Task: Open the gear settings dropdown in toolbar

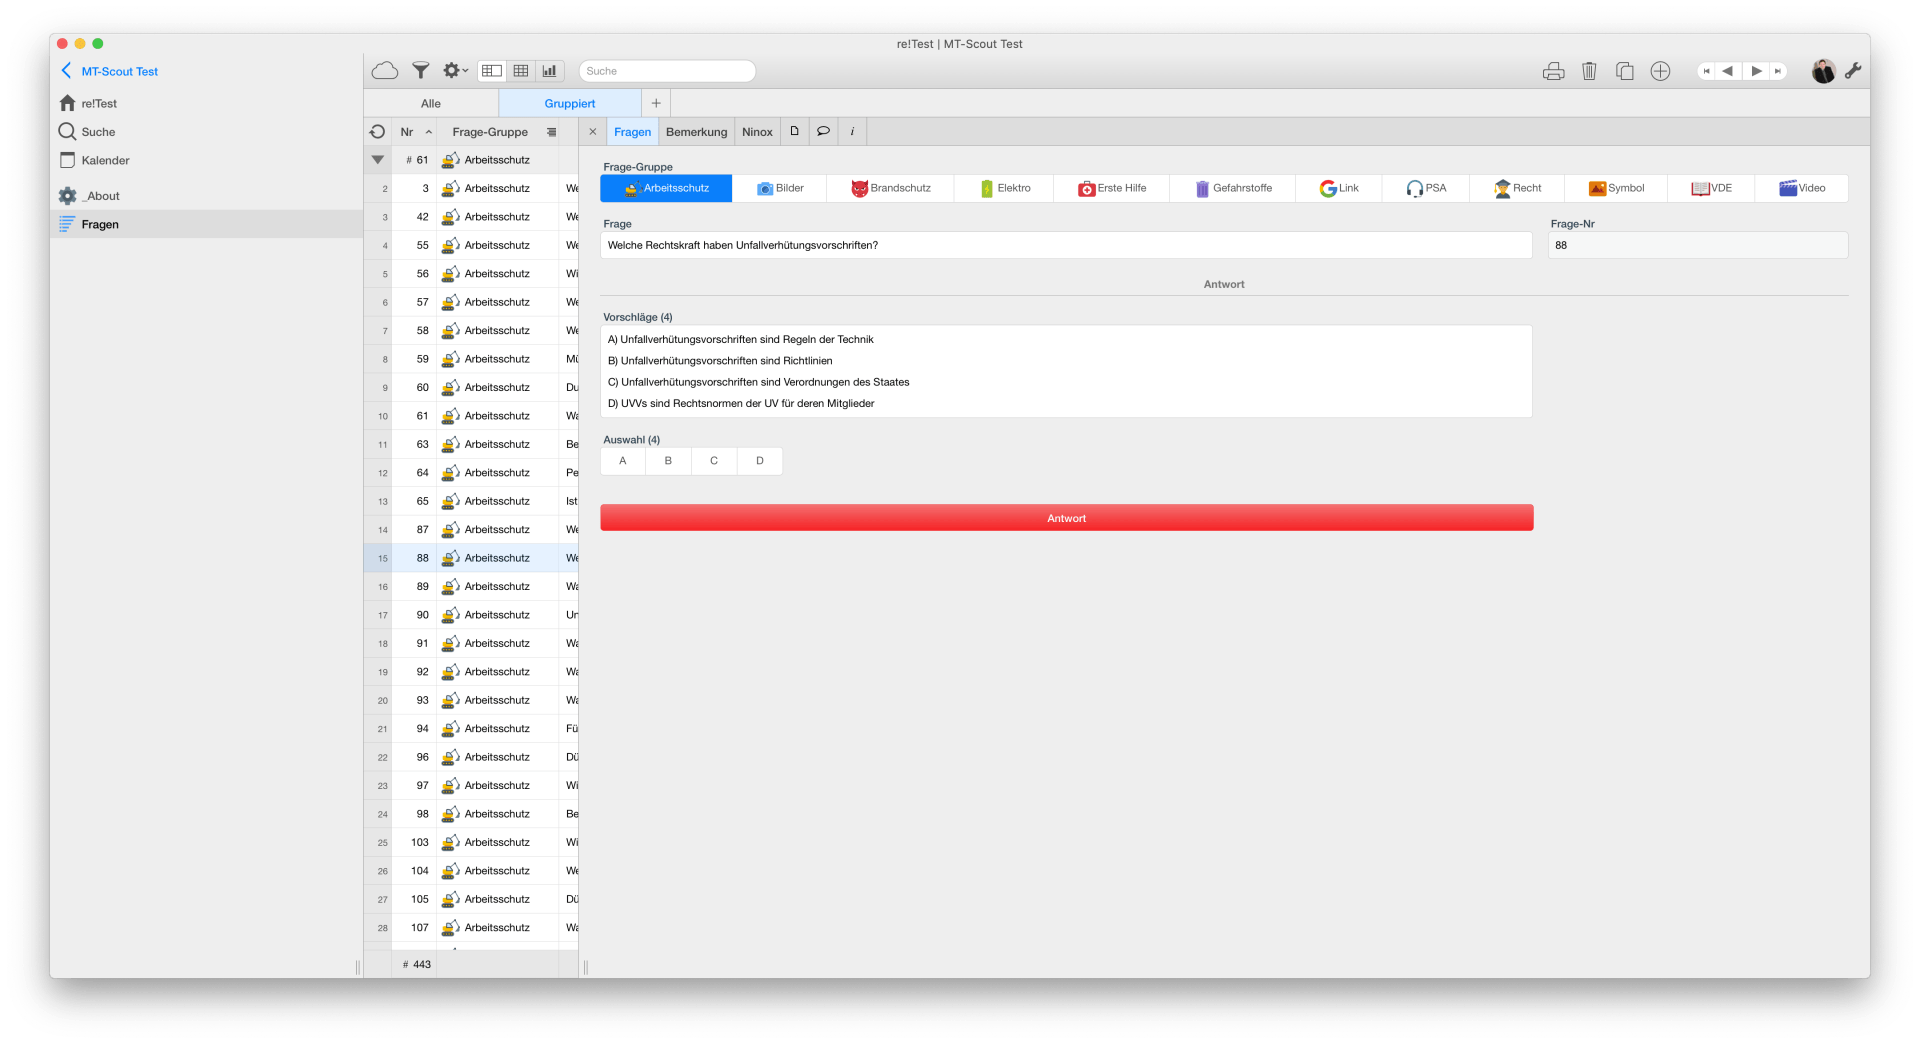Action: click(455, 71)
